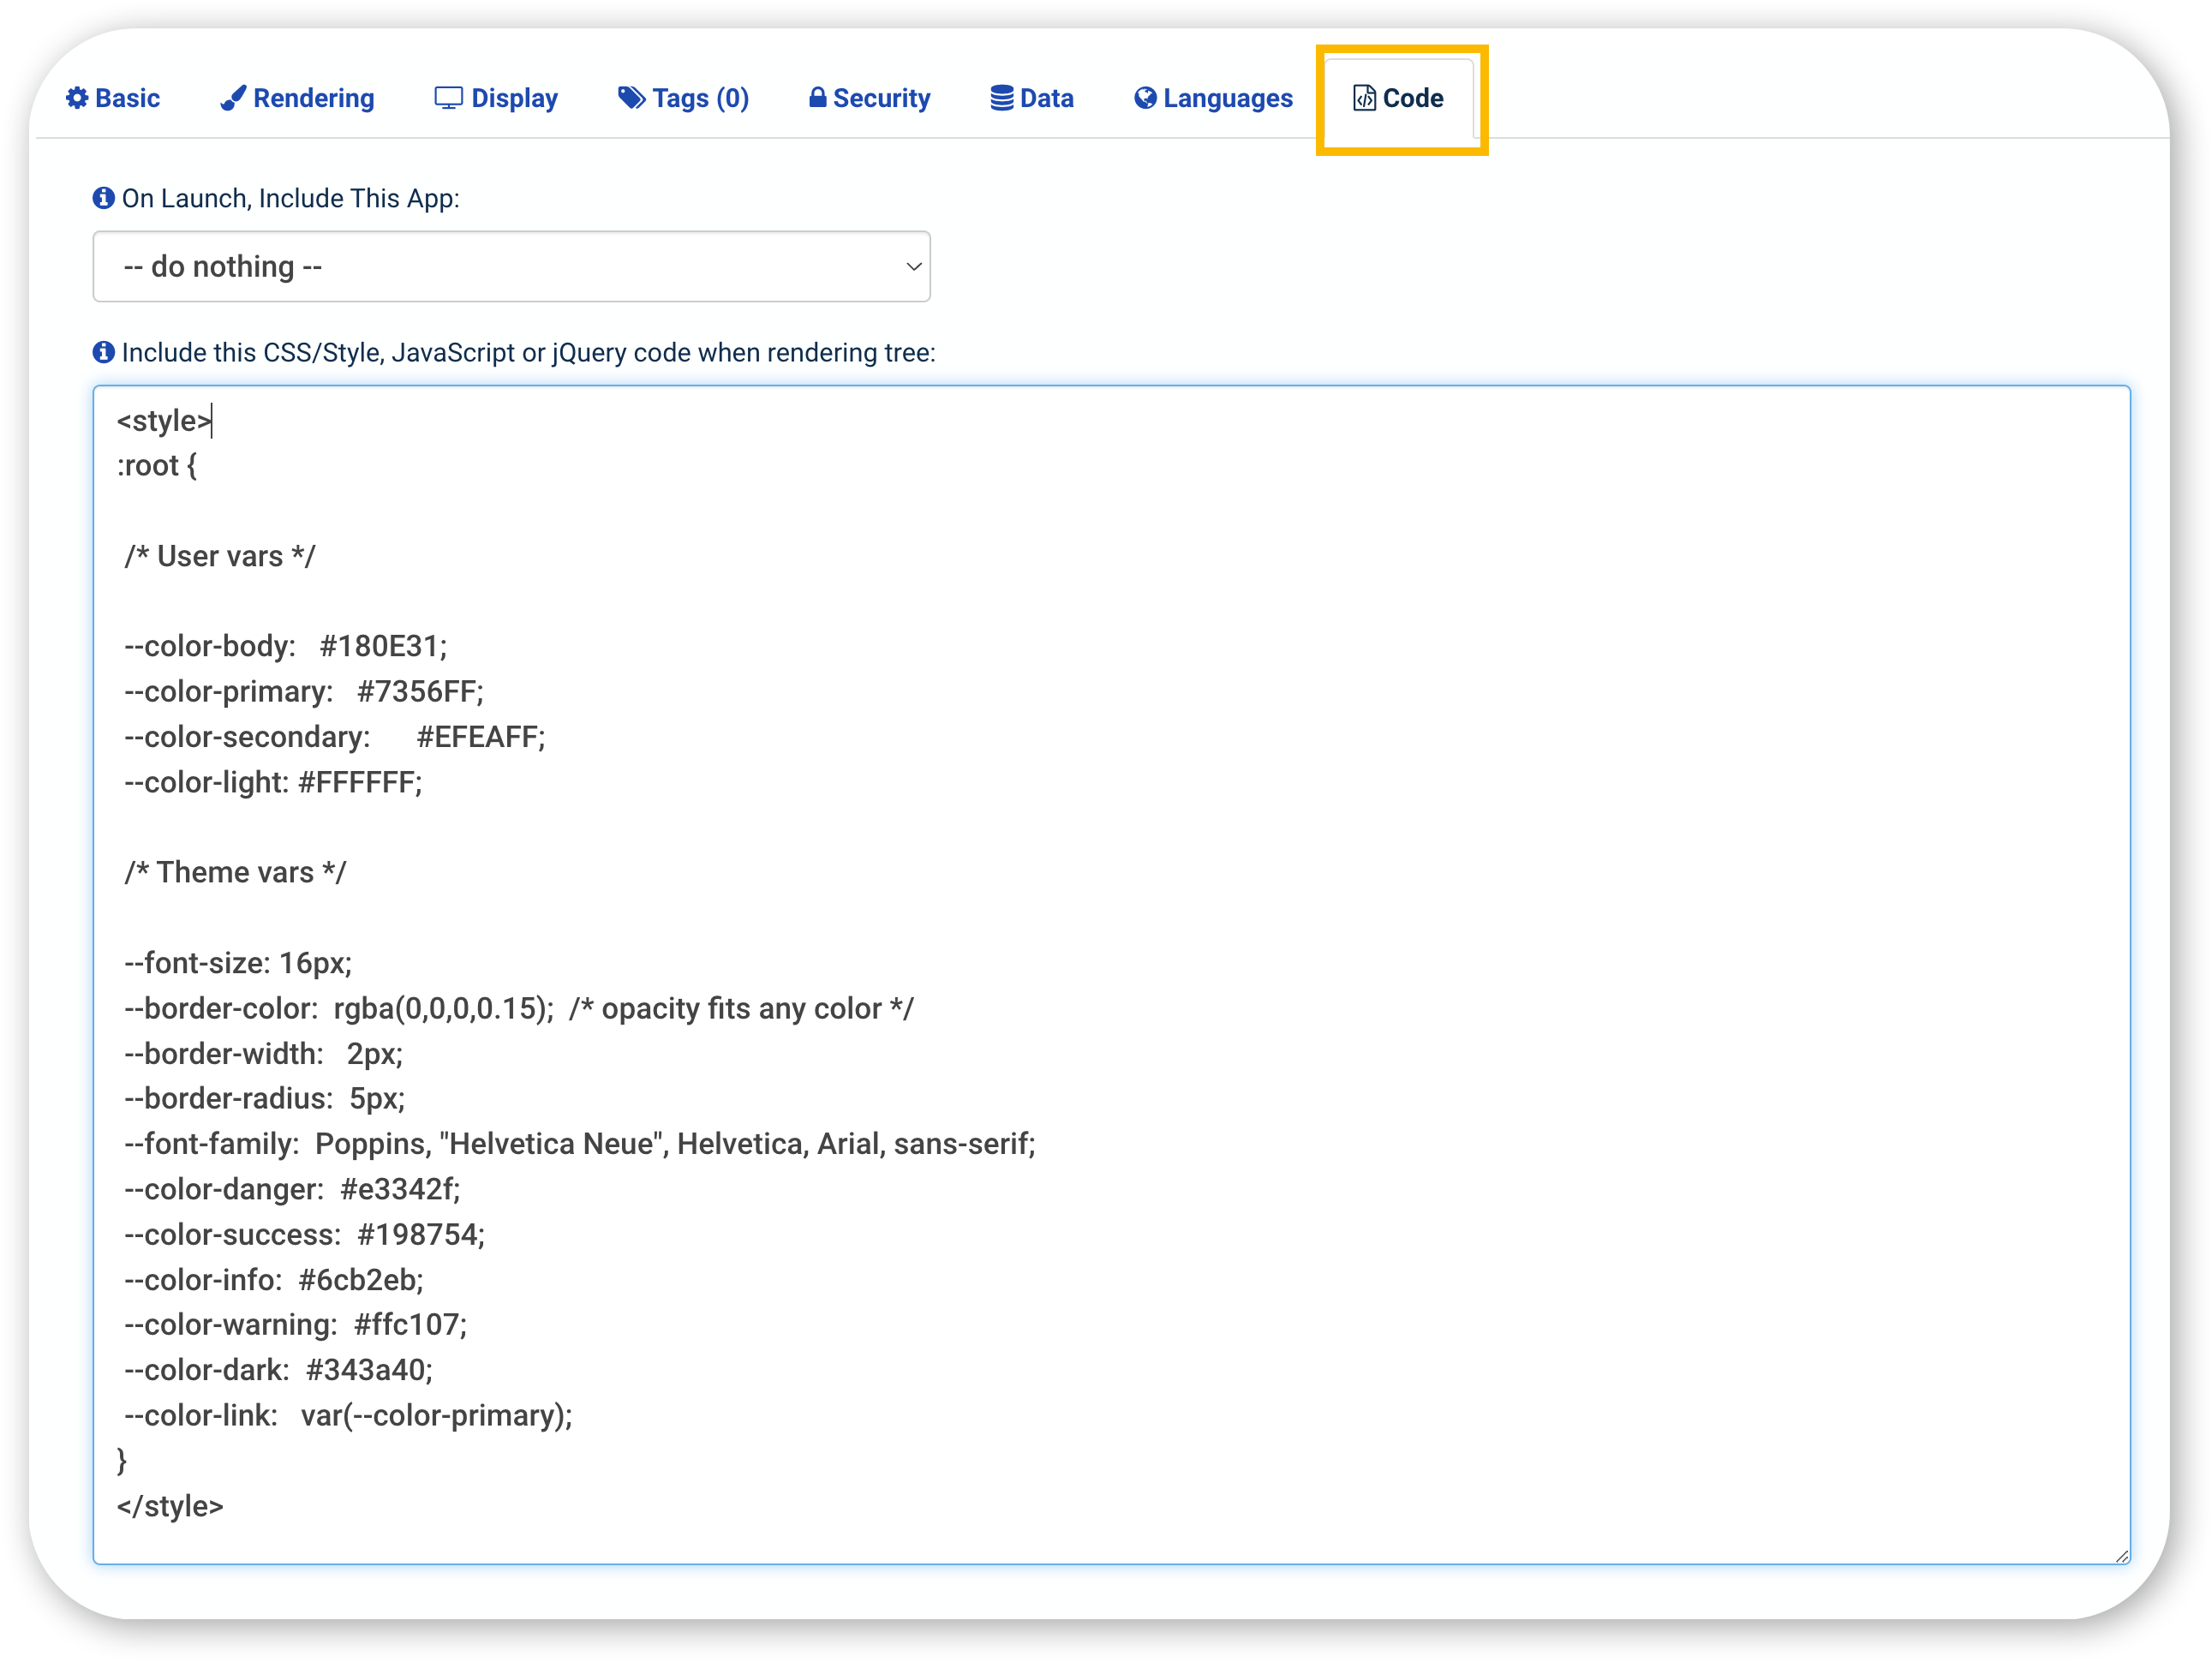
Task: Switch to the Rendering tab
Action: click(313, 98)
